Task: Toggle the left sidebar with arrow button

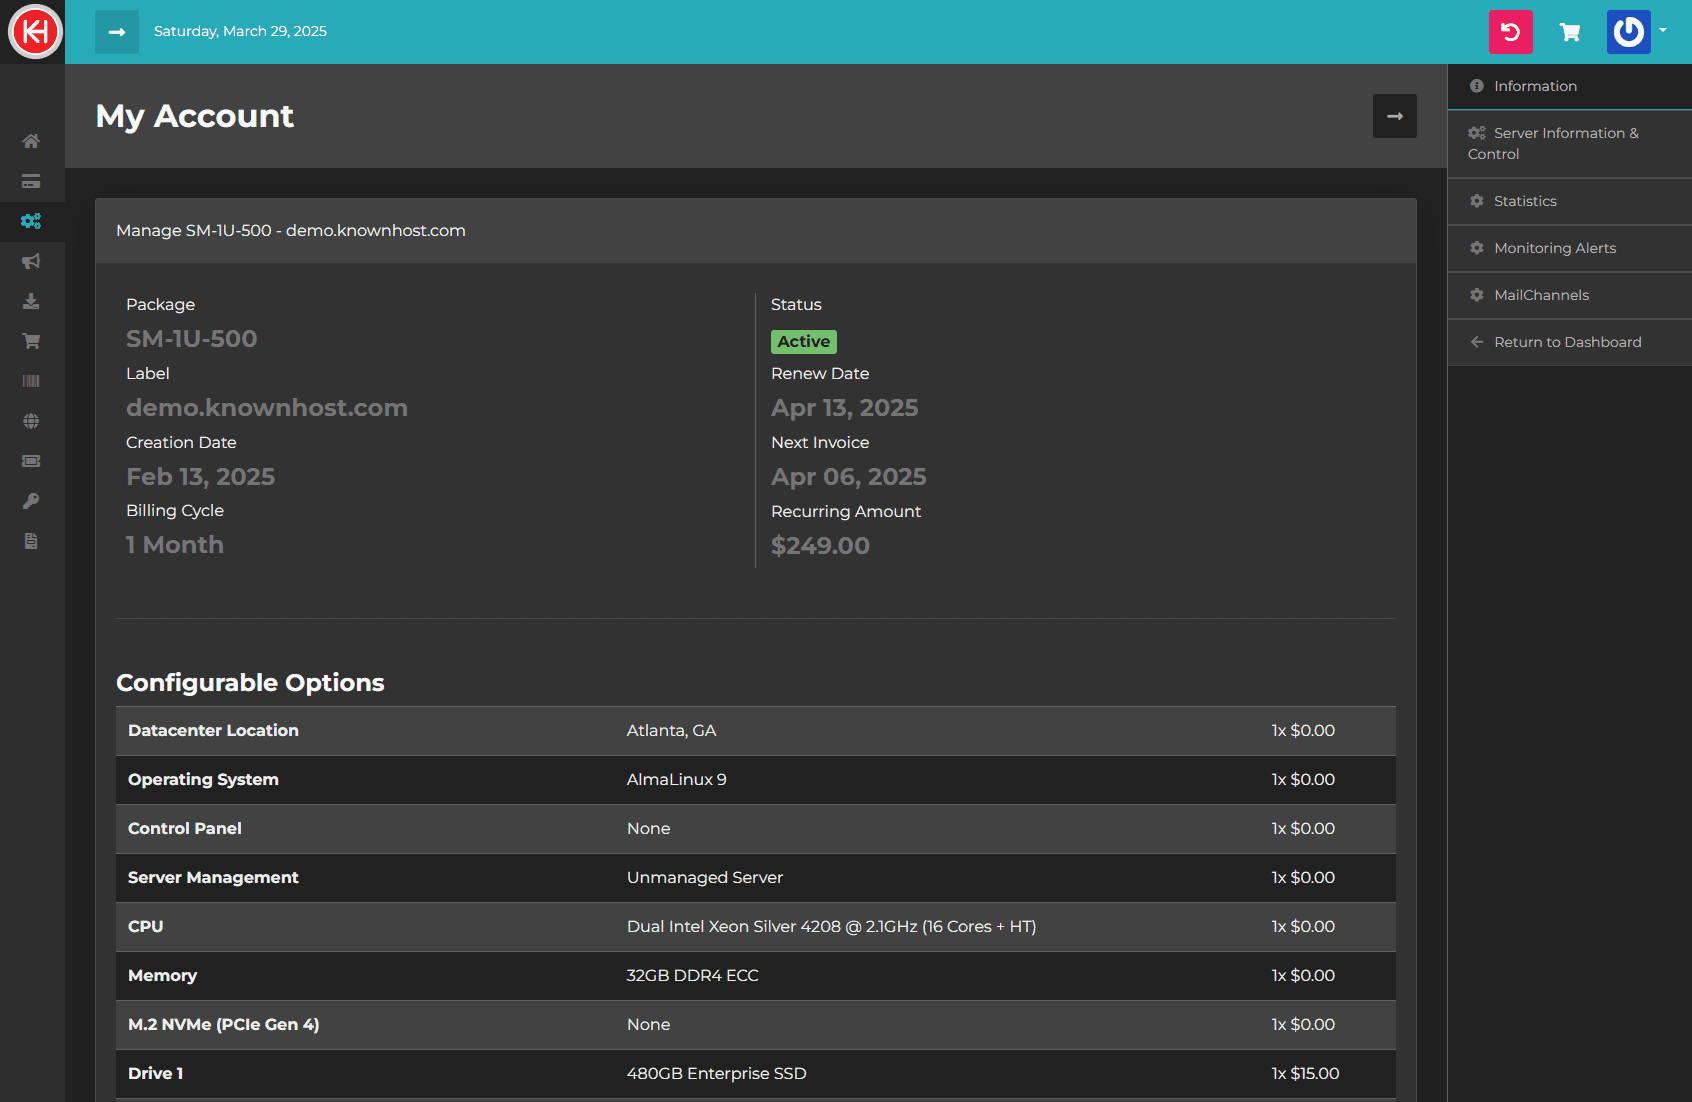Action: (x=117, y=32)
